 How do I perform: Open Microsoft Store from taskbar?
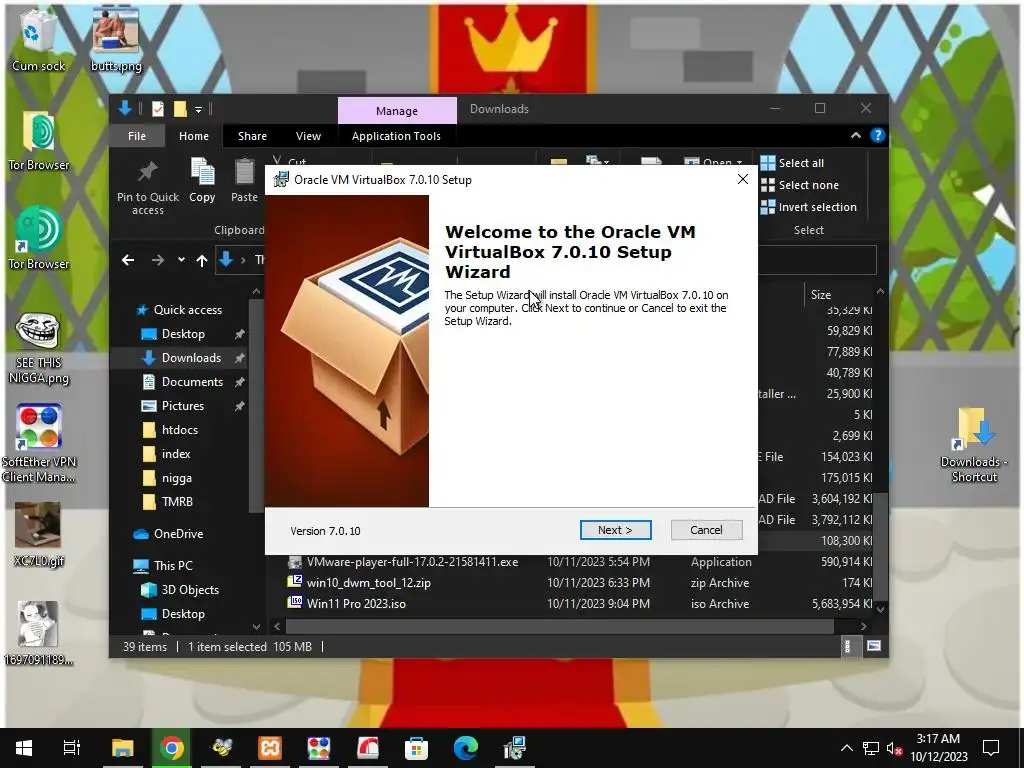pyautogui.click(x=416, y=748)
